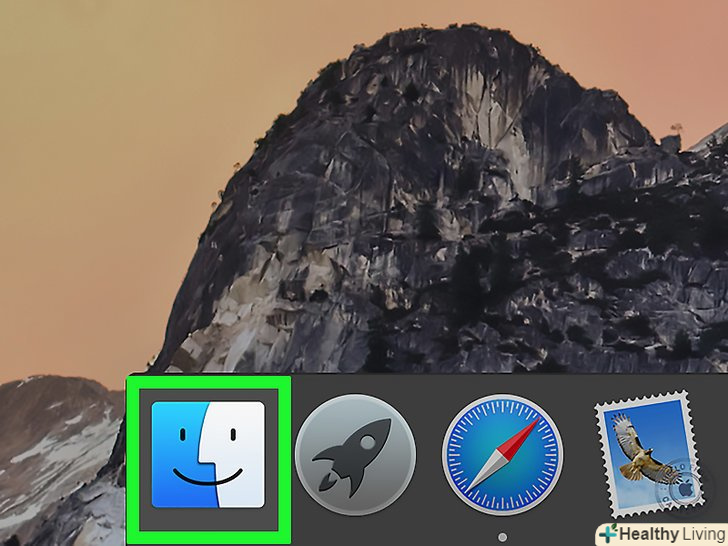Open Mail stamp icon in Dock
This screenshot has height=546, width=728.
(x=648, y=454)
